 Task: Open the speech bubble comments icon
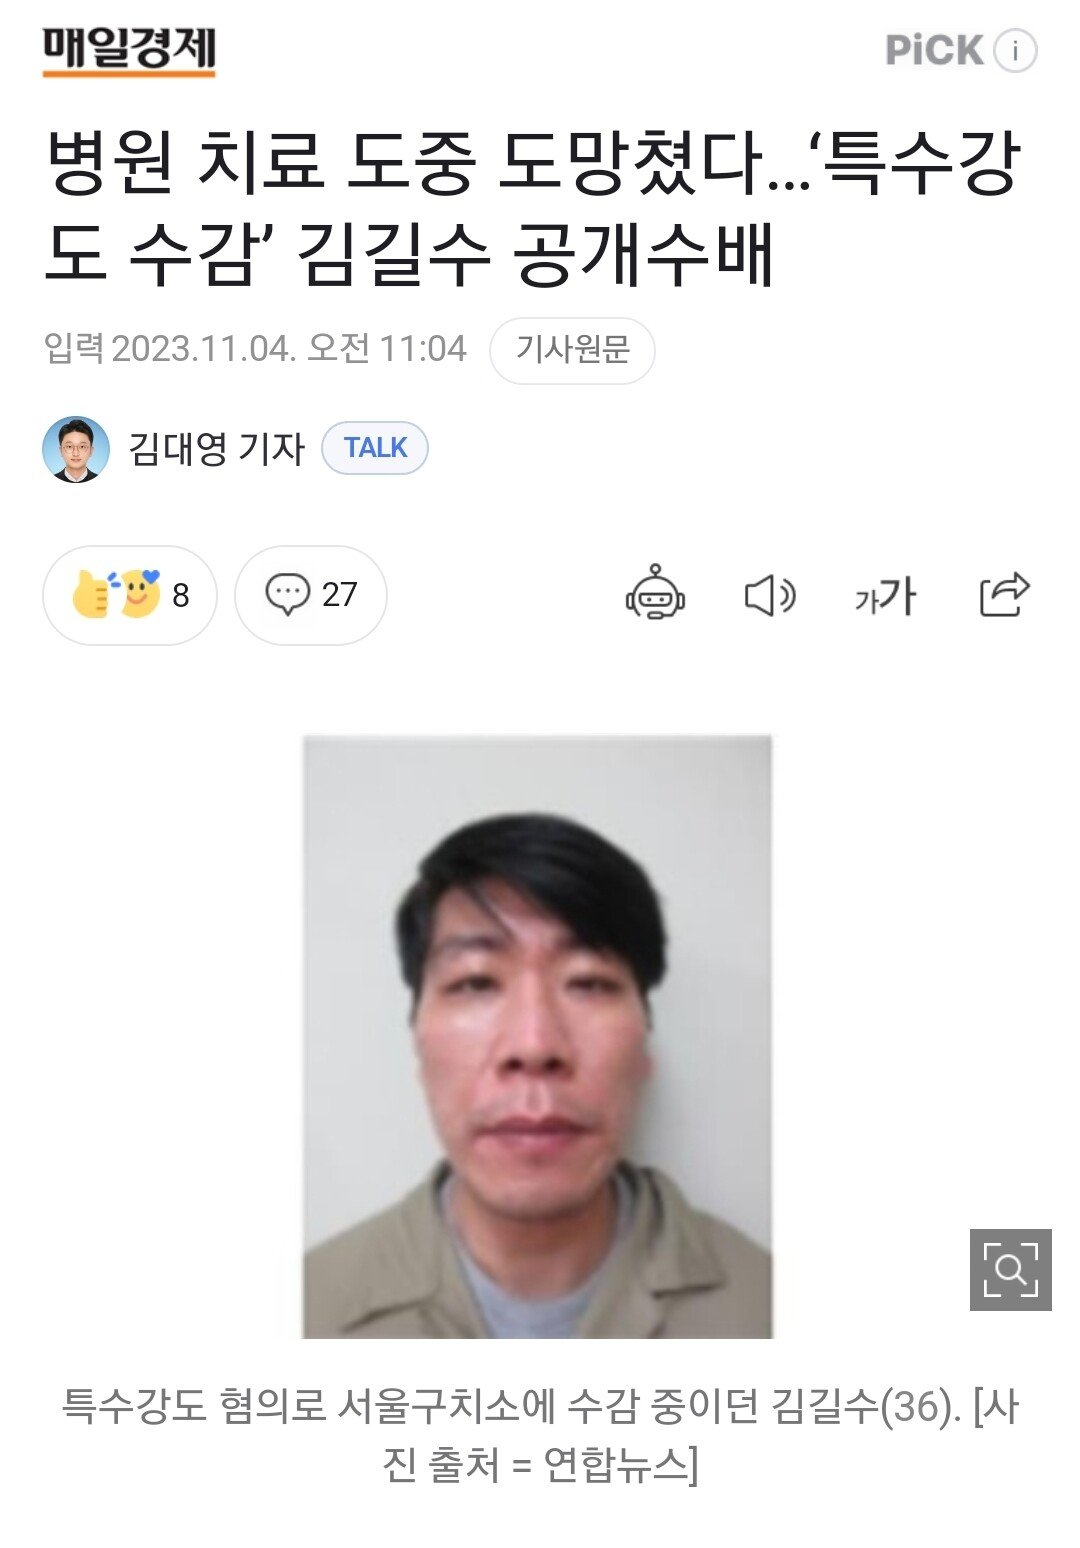click(287, 594)
